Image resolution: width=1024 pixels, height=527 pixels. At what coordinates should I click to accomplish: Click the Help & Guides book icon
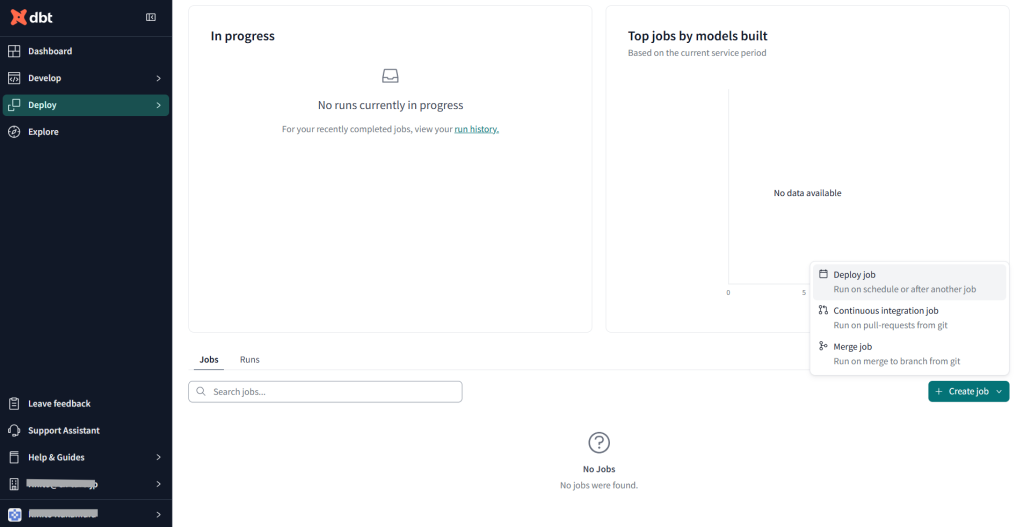14,458
